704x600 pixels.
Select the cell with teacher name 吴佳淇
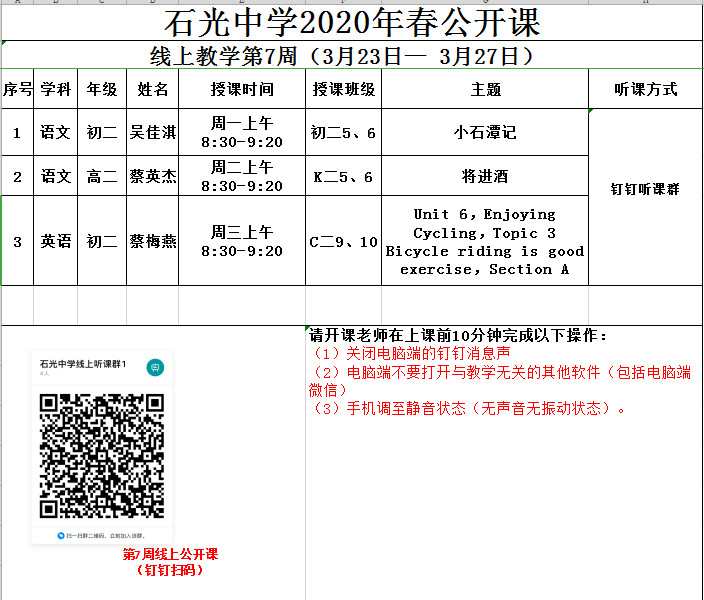pyautogui.click(x=153, y=132)
